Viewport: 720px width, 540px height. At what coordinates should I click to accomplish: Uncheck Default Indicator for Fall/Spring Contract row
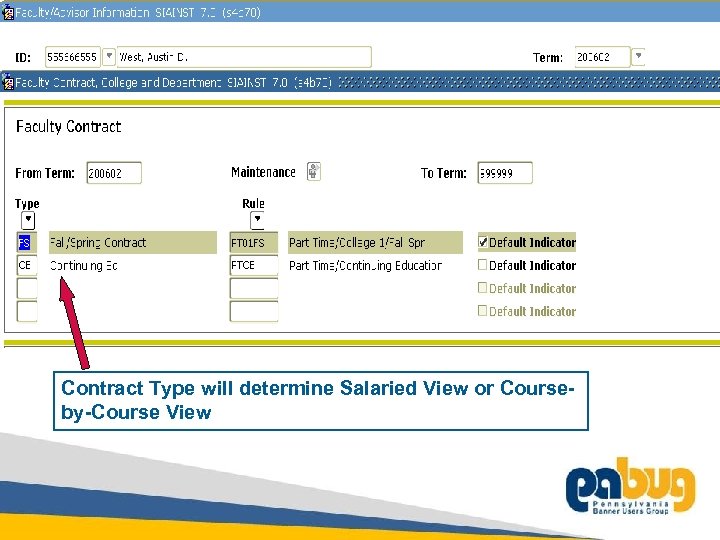pos(483,242)
